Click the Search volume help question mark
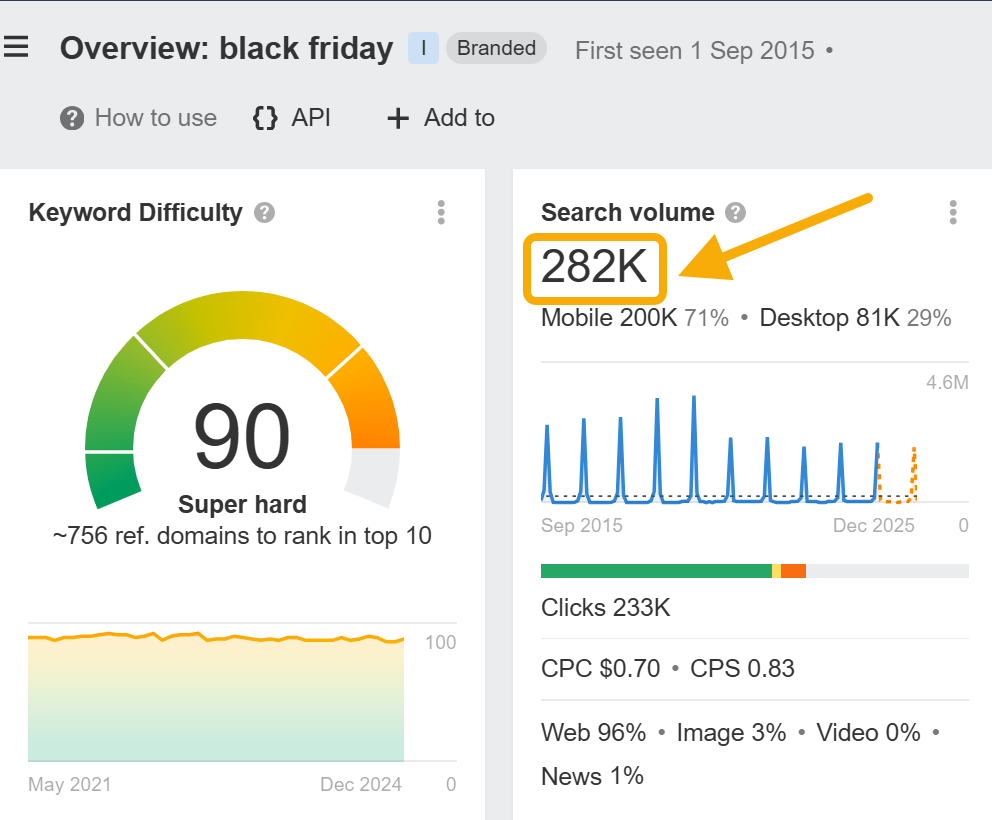This screenshot has width=992, height=820. tap(735, 213)
